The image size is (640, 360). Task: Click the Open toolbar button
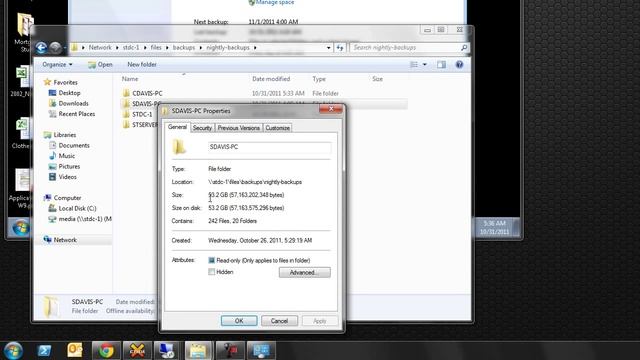(100, 64)
